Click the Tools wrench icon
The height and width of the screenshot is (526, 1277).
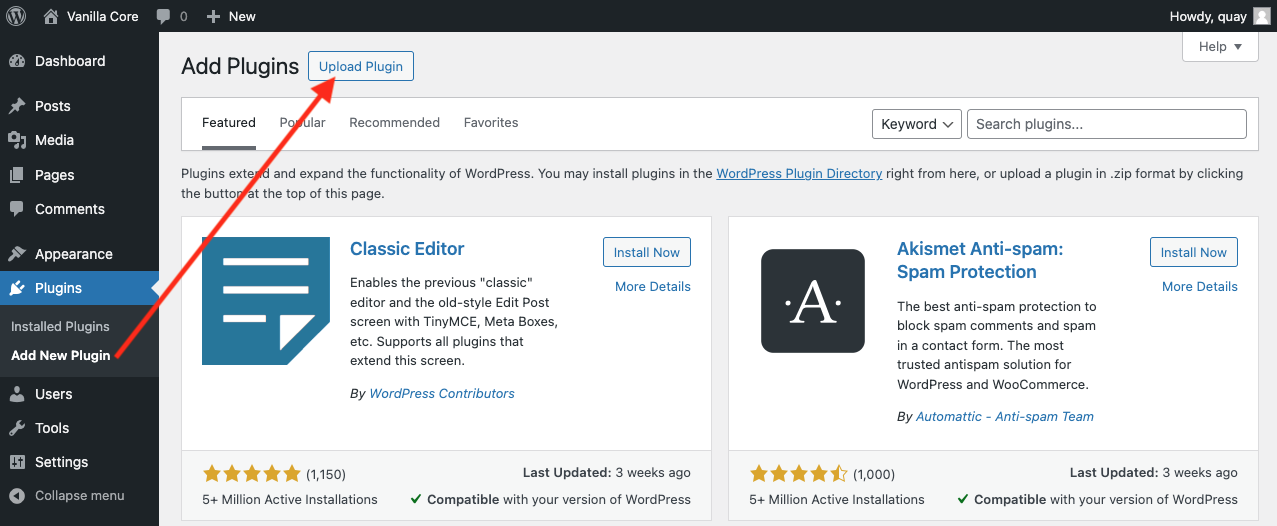tap(17, 428)
